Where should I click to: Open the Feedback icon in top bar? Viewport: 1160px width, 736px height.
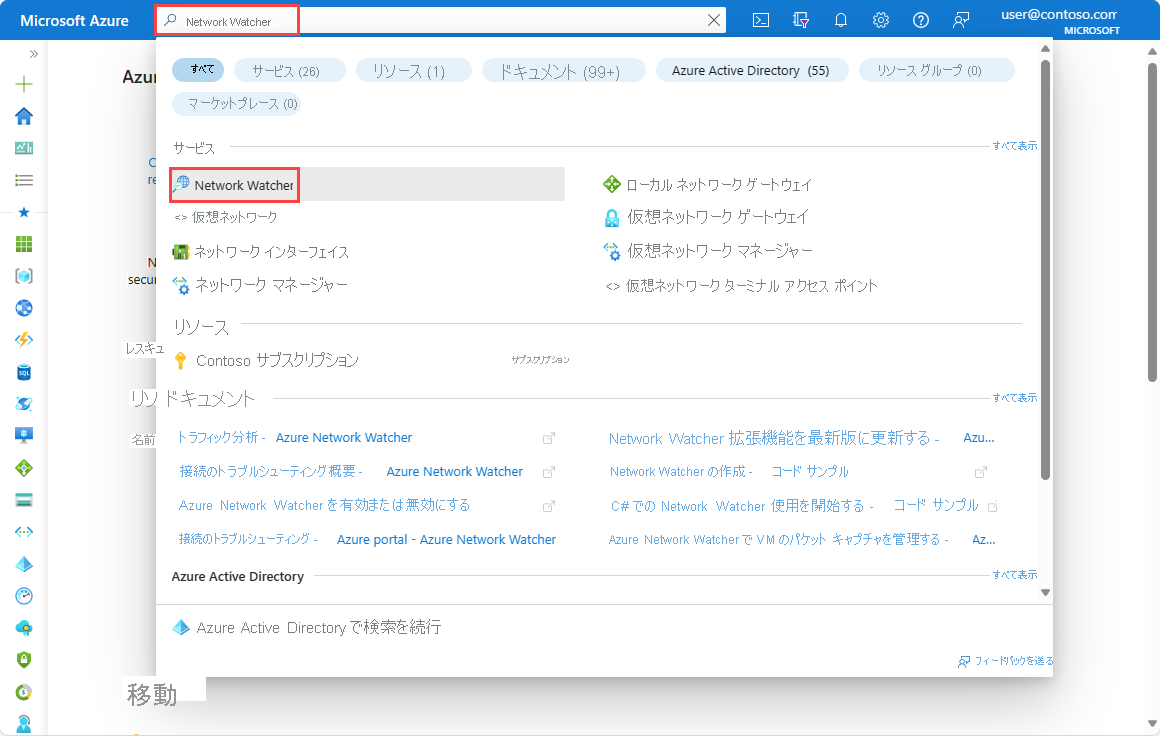tap(960, 20)
